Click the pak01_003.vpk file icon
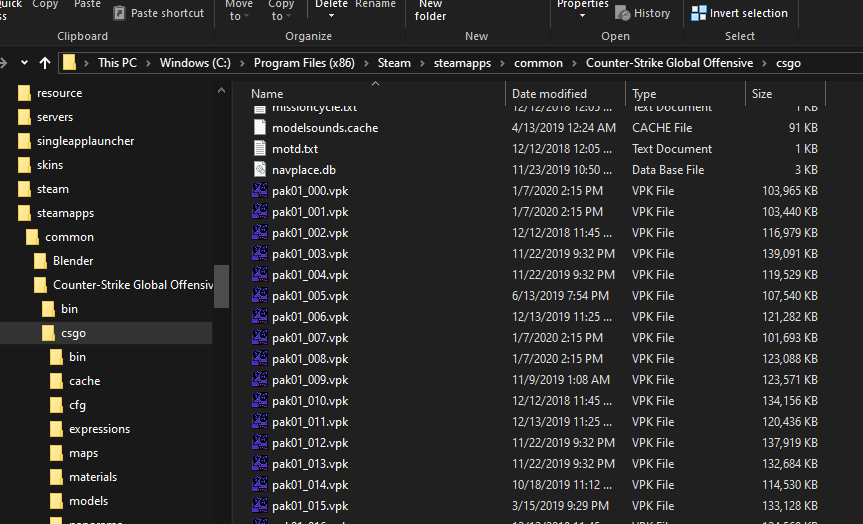Viewport: 863px width, 524px height. pos(260,253)
